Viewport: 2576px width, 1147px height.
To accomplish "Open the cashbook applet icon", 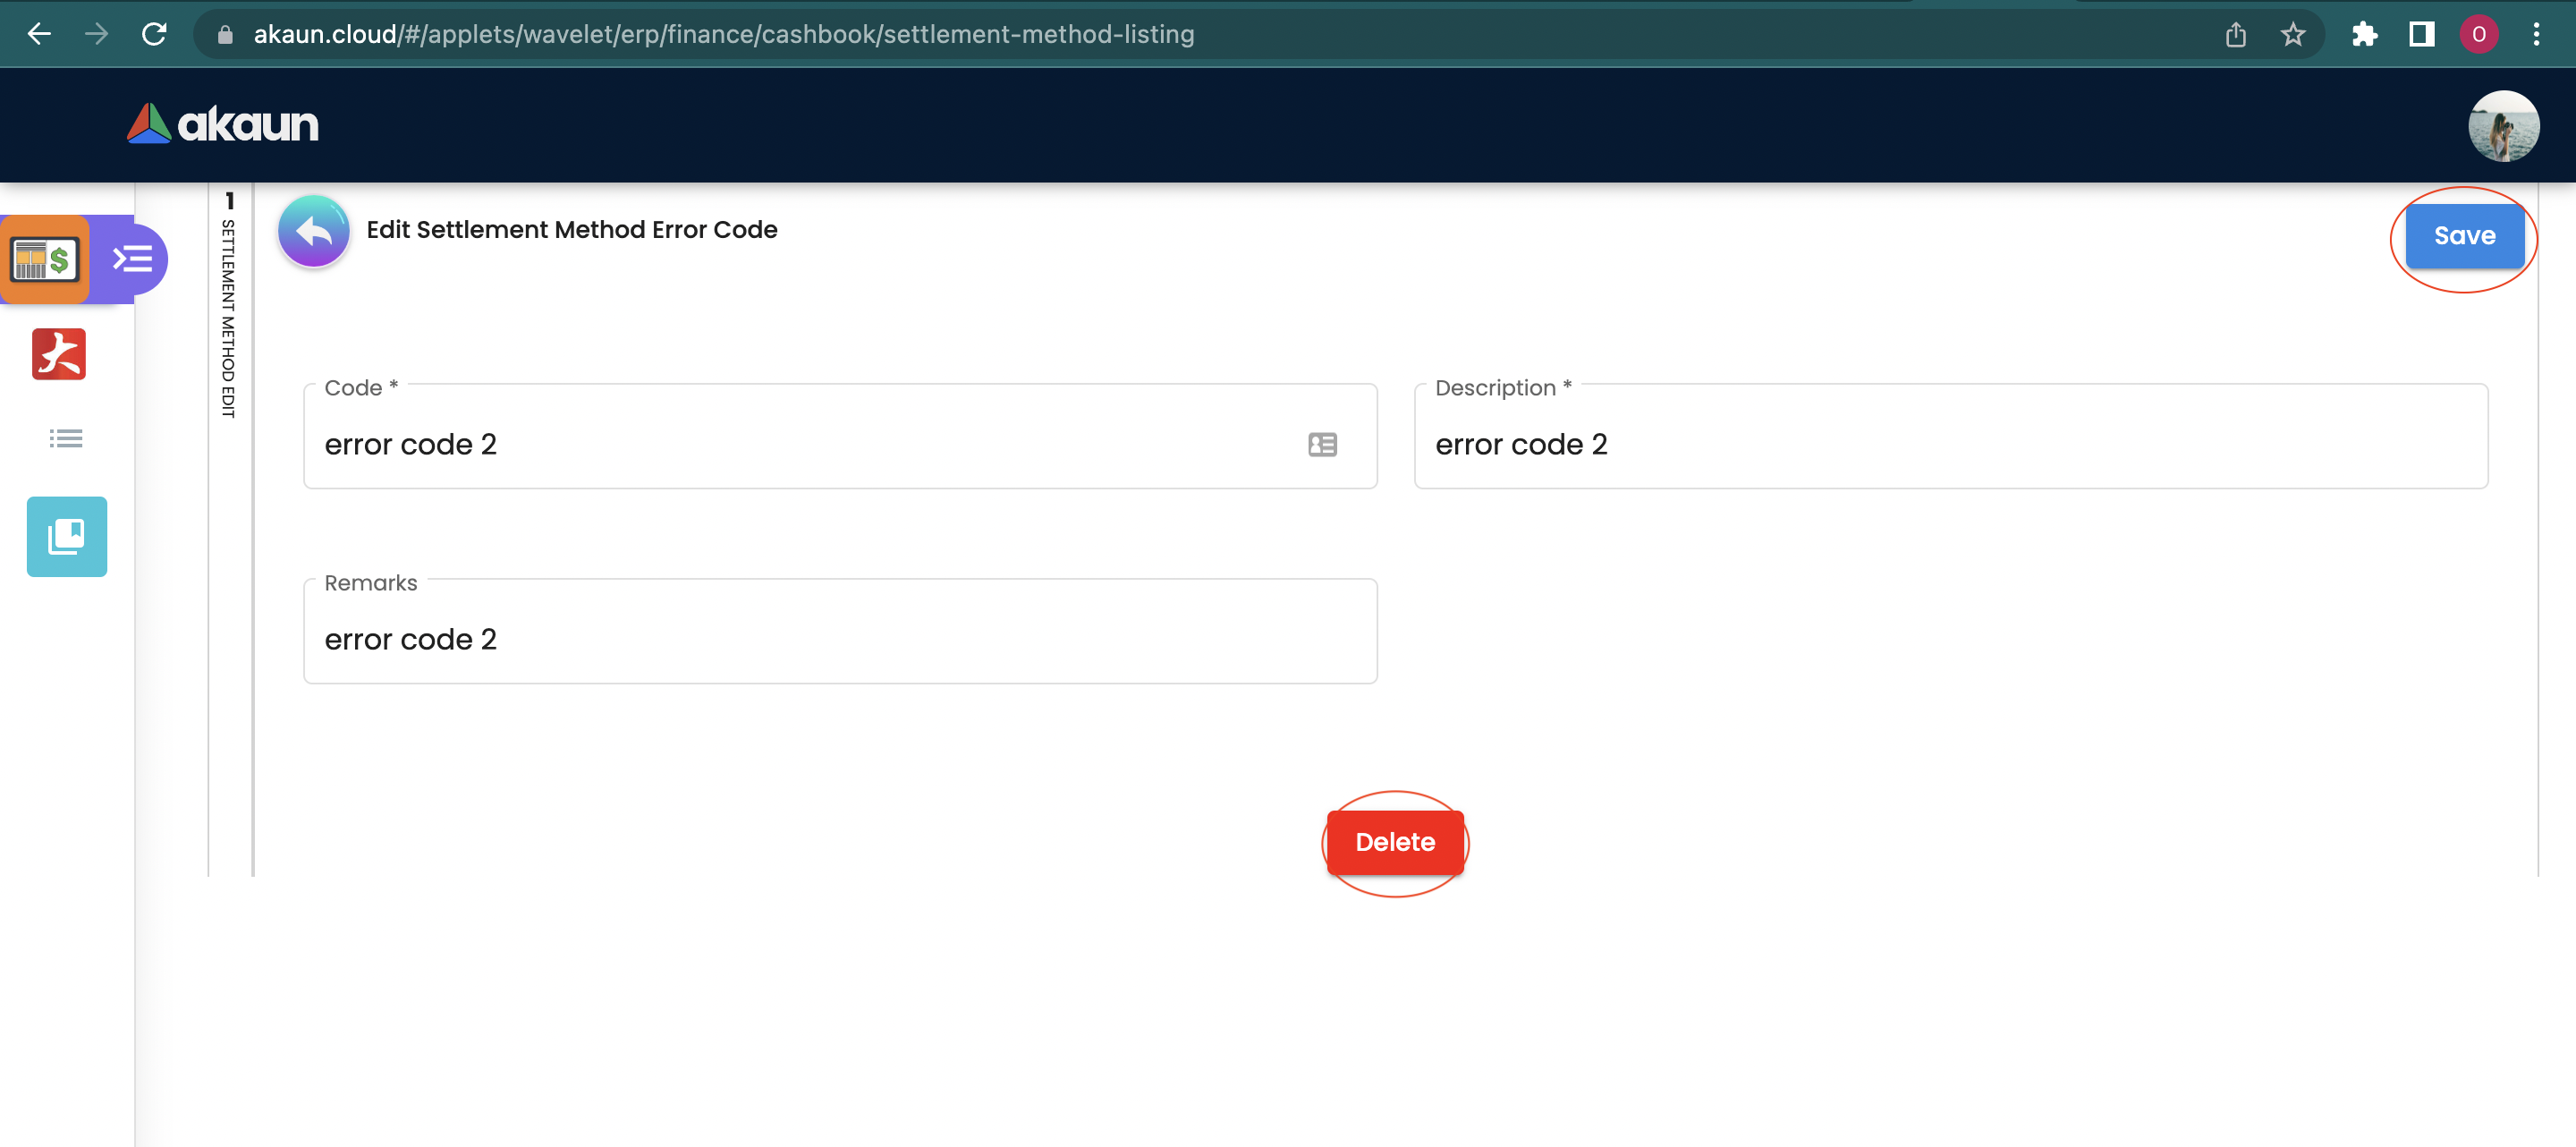I will [45, 260].
